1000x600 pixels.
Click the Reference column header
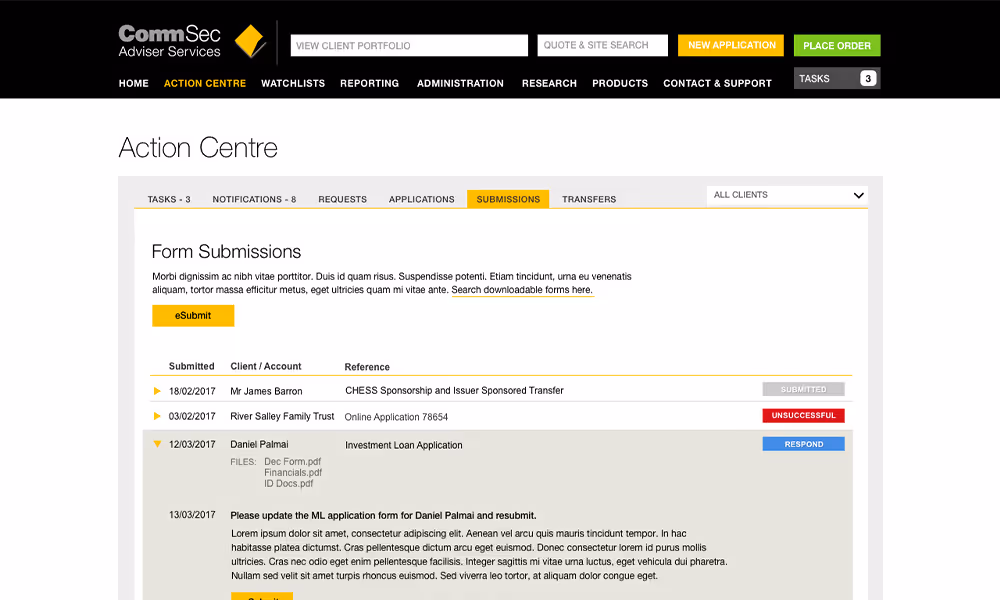point(367,367)
